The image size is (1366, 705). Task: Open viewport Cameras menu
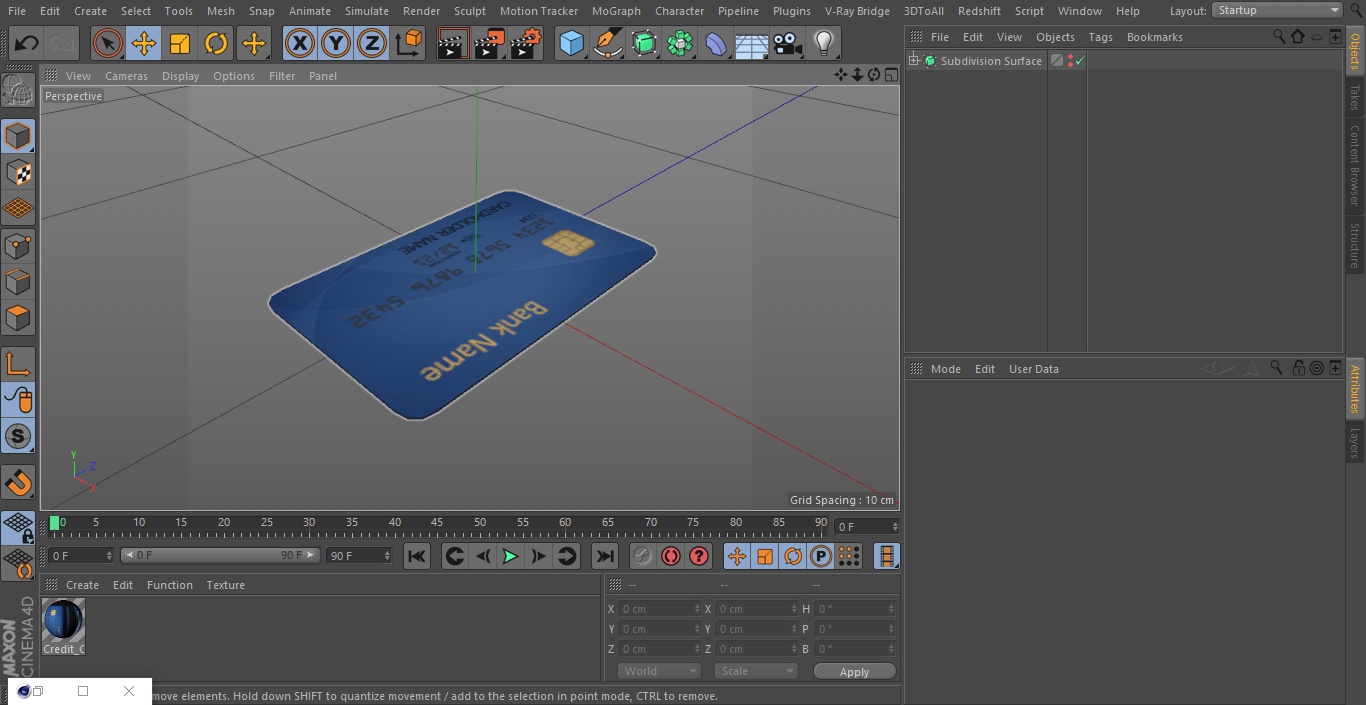[126, 76]
